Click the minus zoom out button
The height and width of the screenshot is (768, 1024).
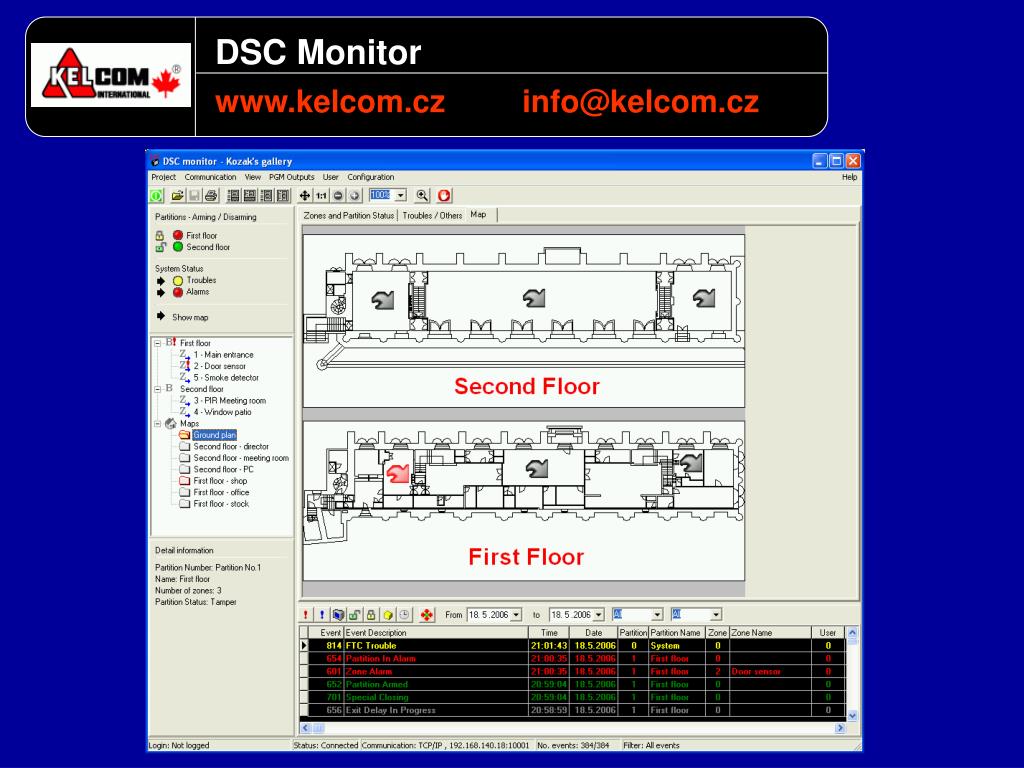[x=338, y=195]
